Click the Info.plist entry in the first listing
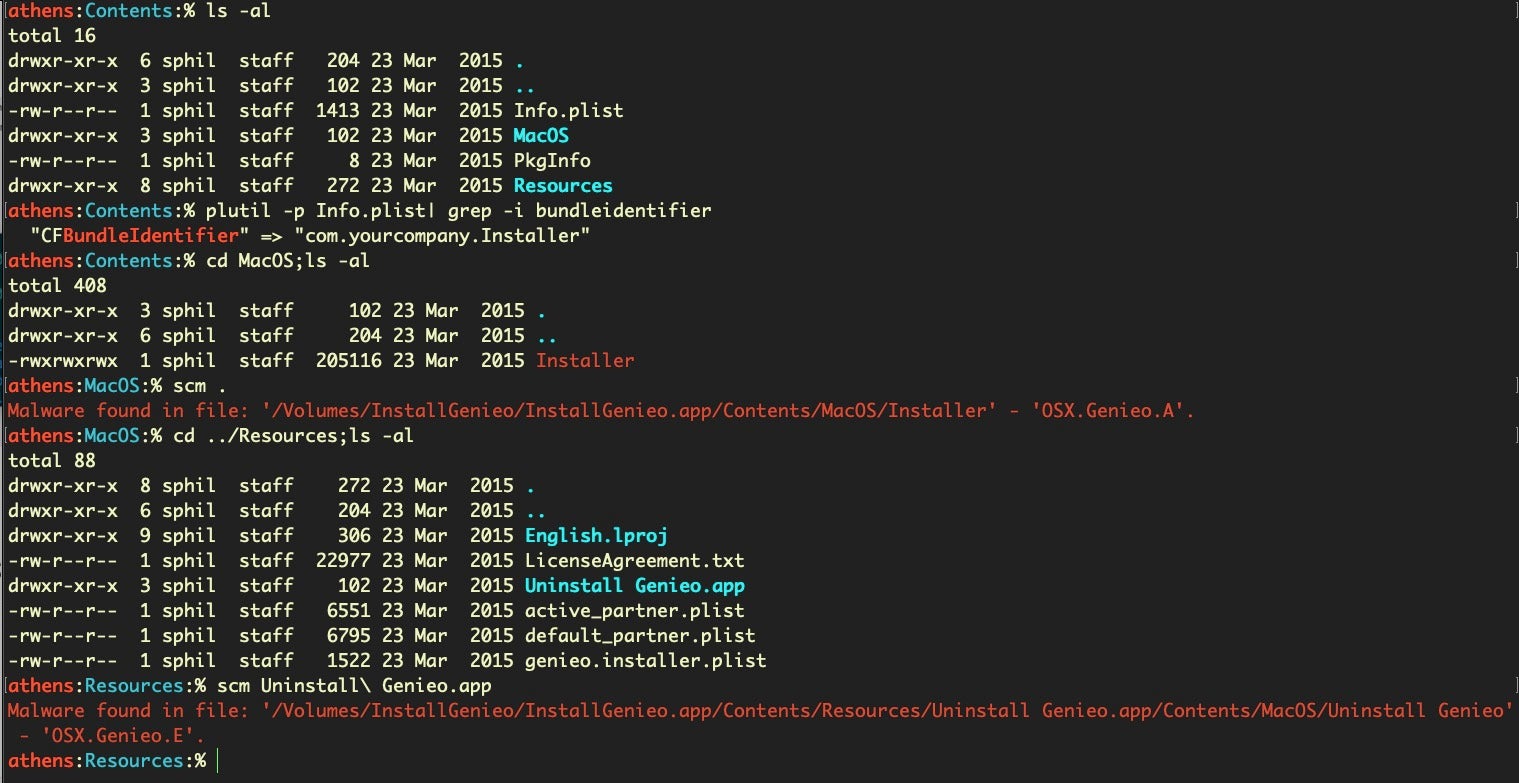 [x=568, y=110]
